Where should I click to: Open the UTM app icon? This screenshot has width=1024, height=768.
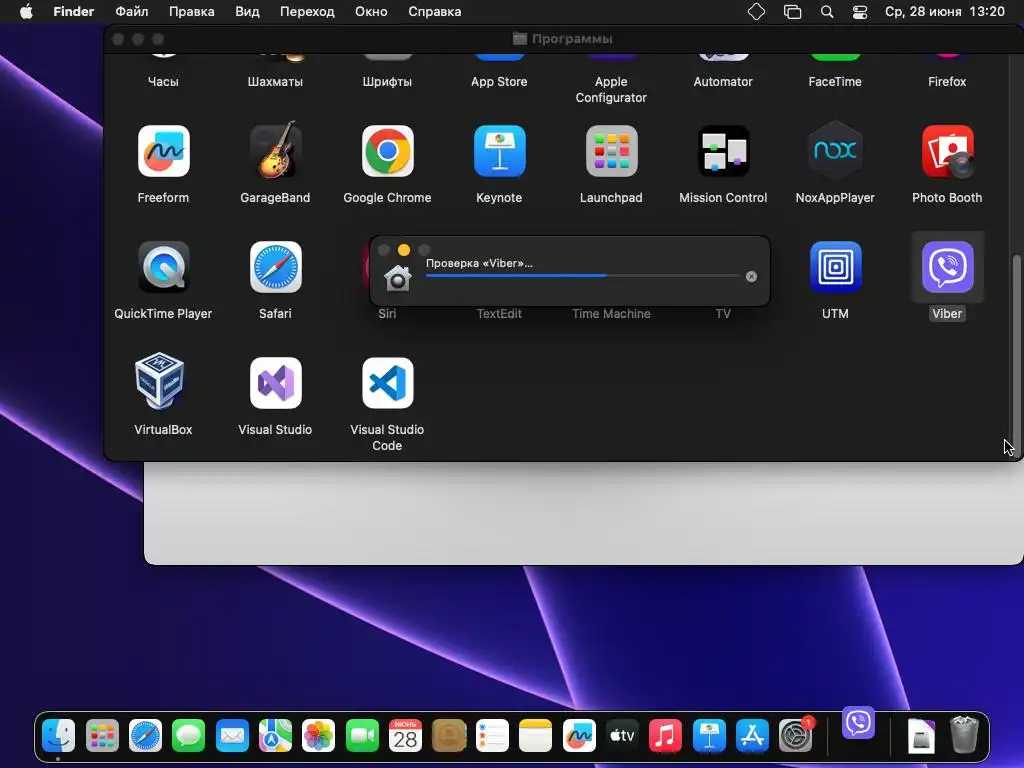835,266
